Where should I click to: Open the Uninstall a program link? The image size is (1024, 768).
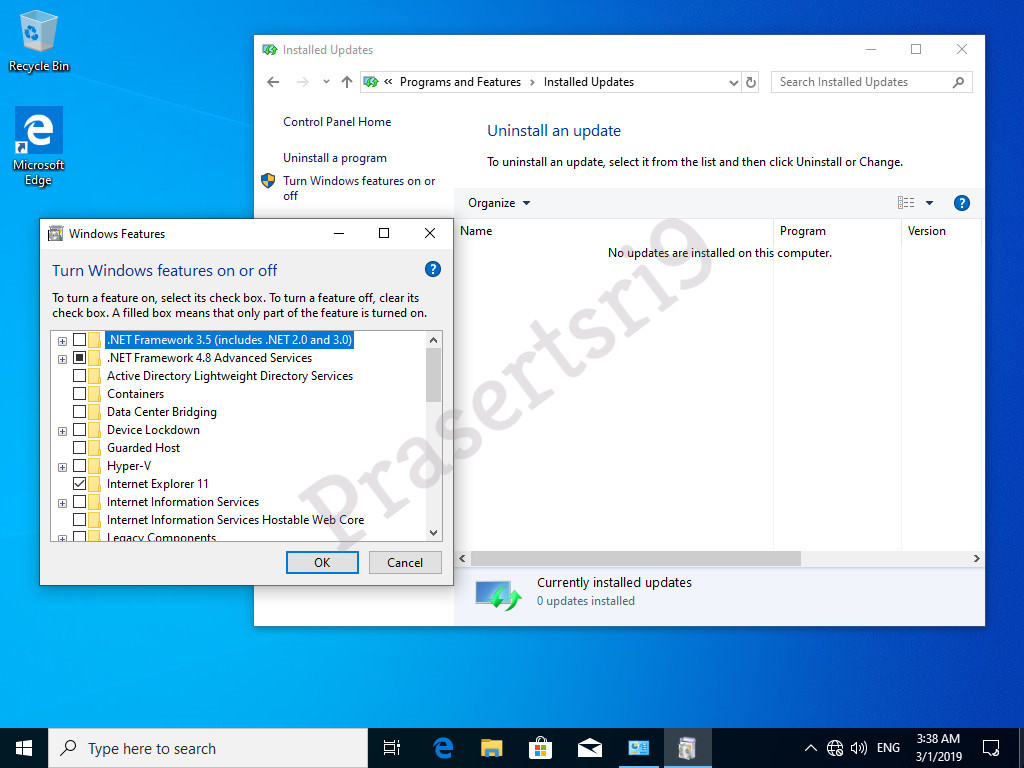334,157
